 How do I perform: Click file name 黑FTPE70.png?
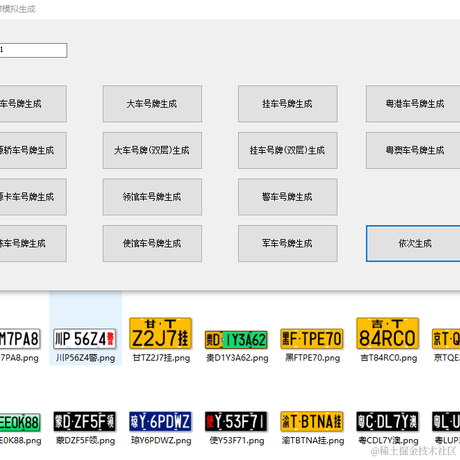312,358
